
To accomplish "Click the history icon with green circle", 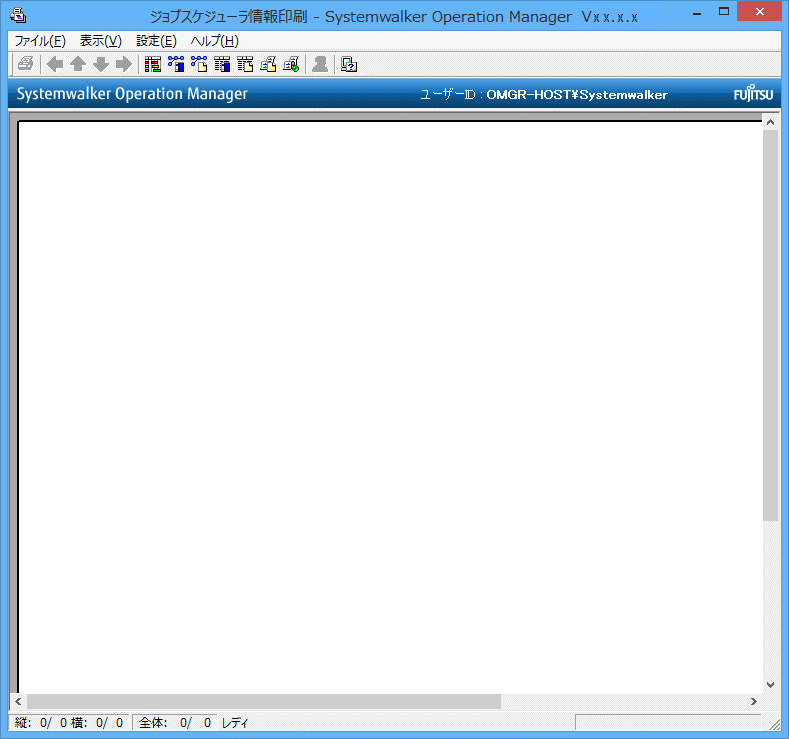I will click(291, 64).
